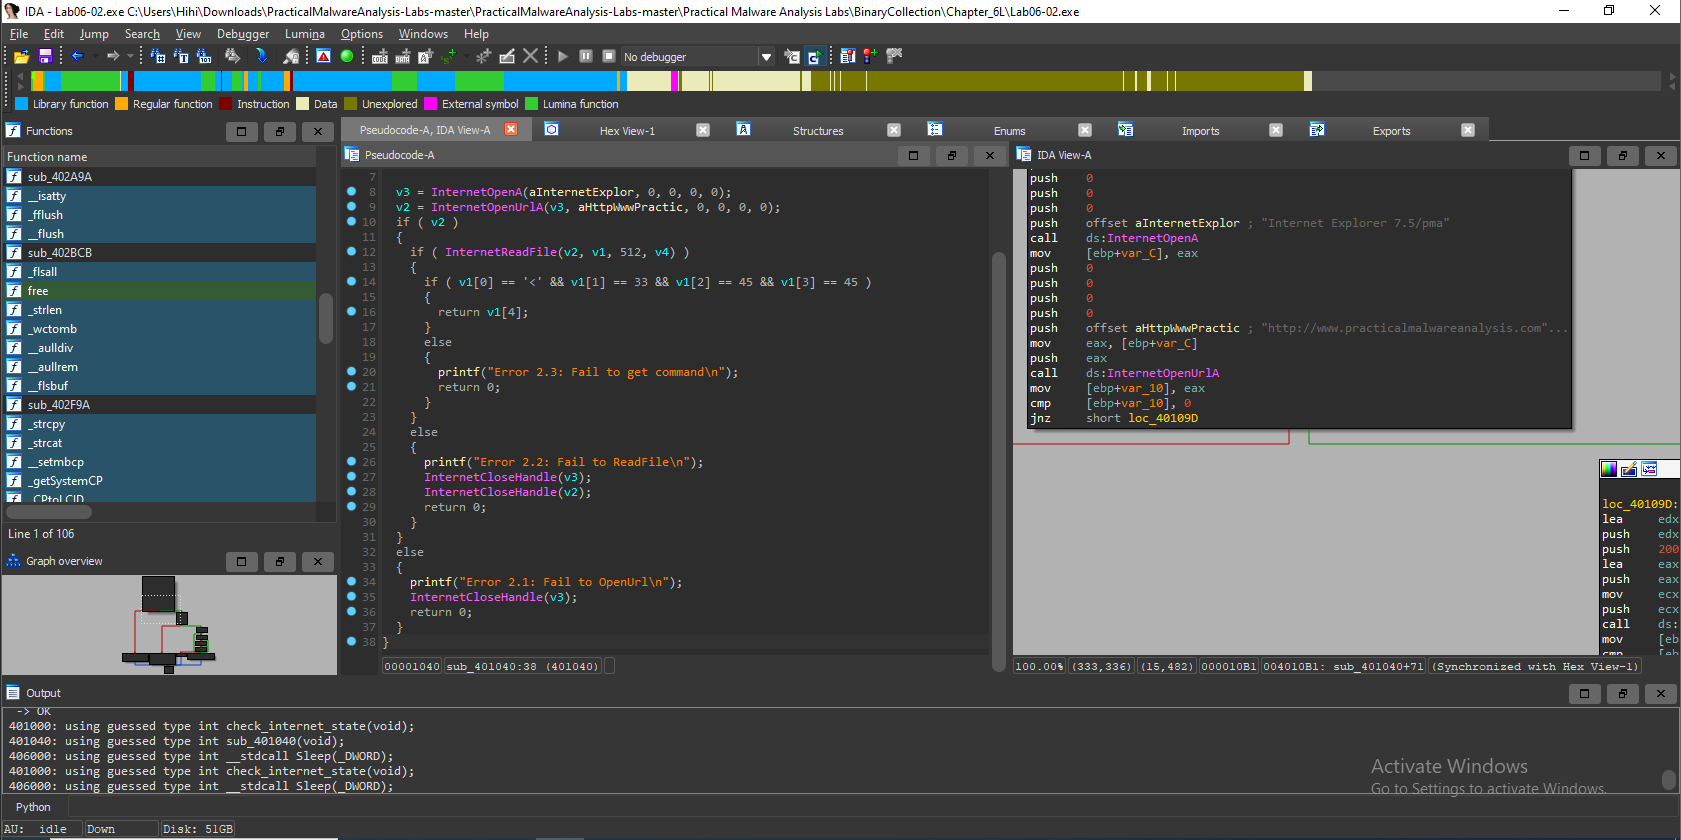Switch to the Imports tab
Viewport: 1681px width, 840px height.
(x=1200, y=131)
